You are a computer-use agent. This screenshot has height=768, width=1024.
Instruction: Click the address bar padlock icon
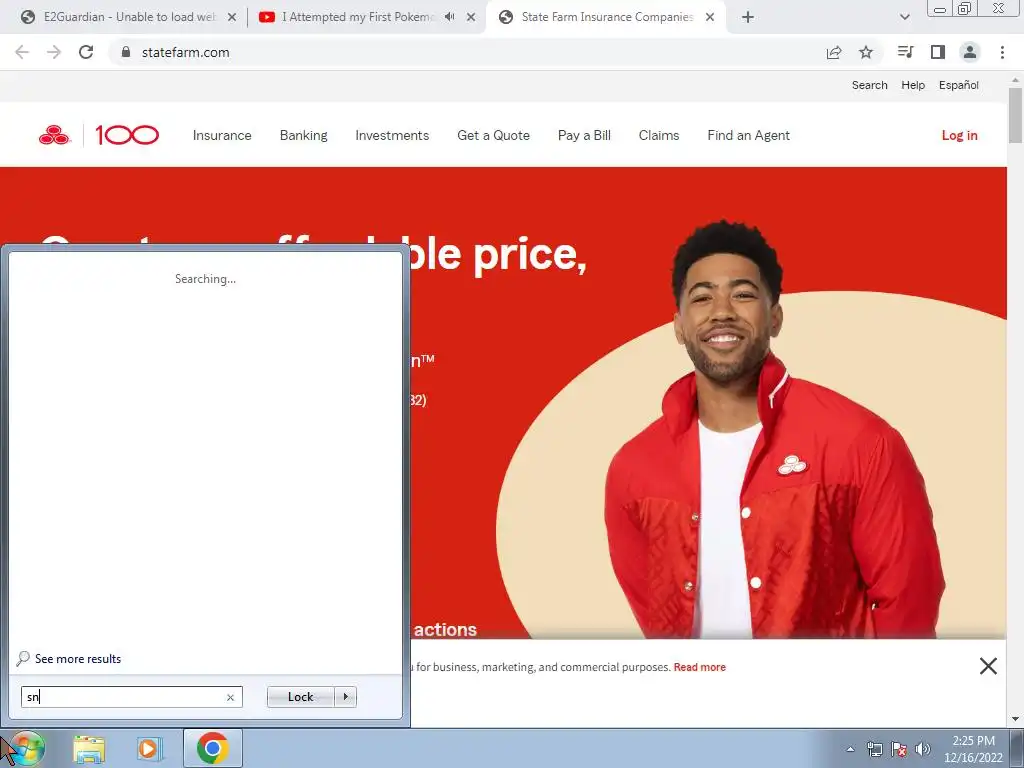pyautogui.click(x=126, y=52)
